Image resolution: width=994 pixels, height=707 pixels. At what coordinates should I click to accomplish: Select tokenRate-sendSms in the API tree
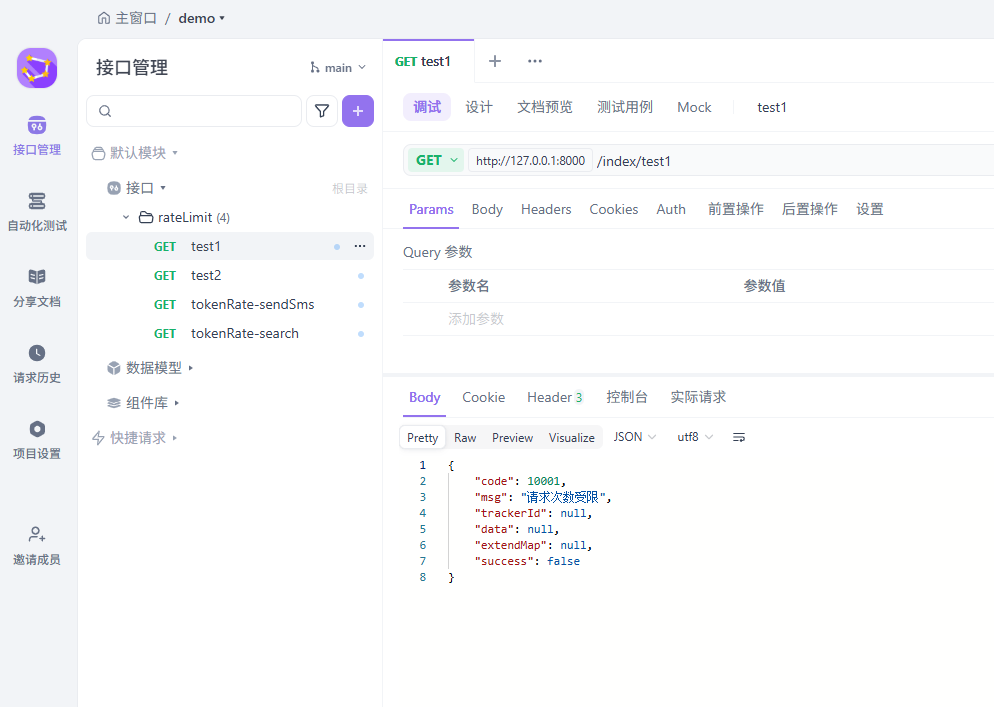252,304
